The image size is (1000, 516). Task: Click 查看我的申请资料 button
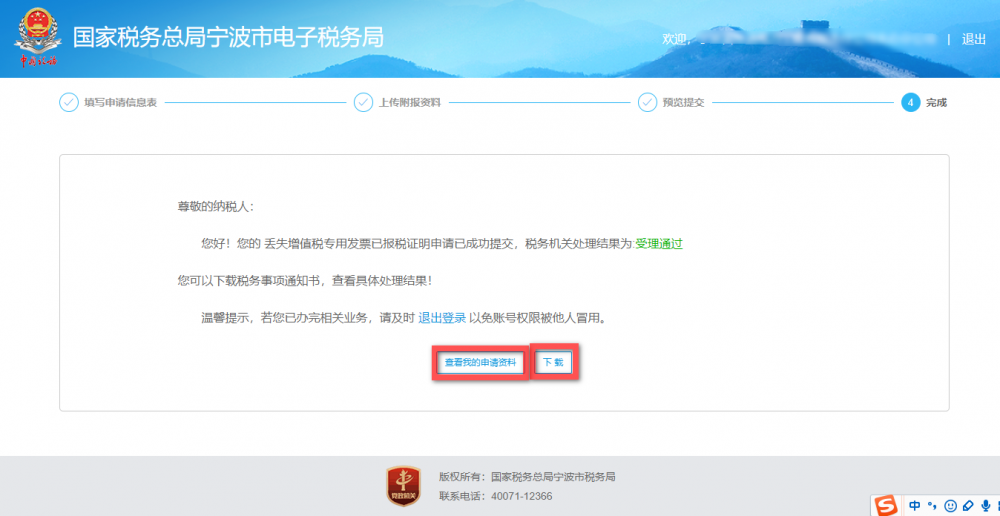pos(480,363)
